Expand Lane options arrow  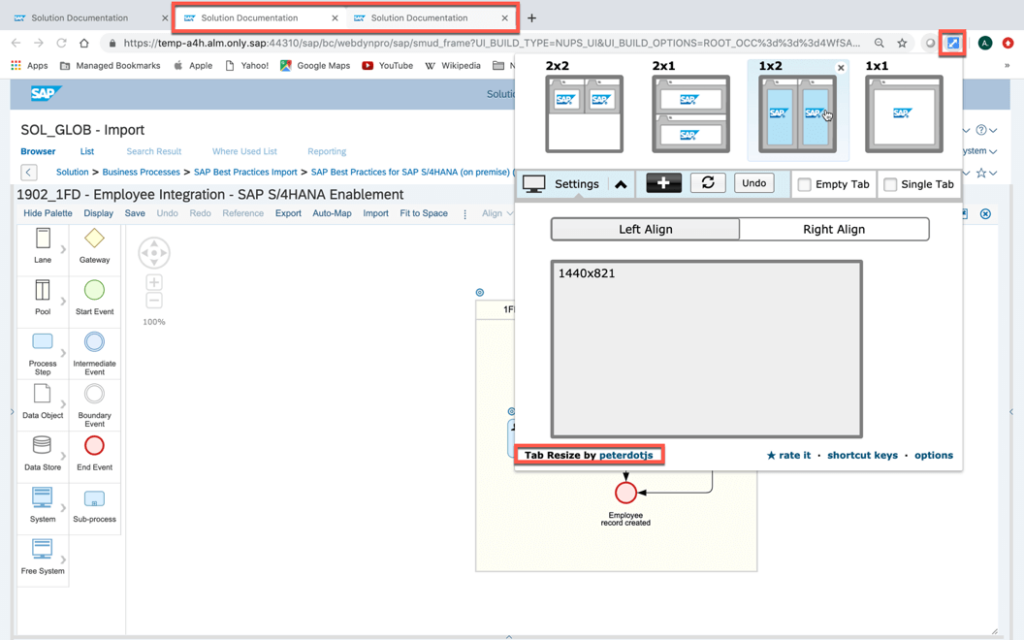point(63,249)
